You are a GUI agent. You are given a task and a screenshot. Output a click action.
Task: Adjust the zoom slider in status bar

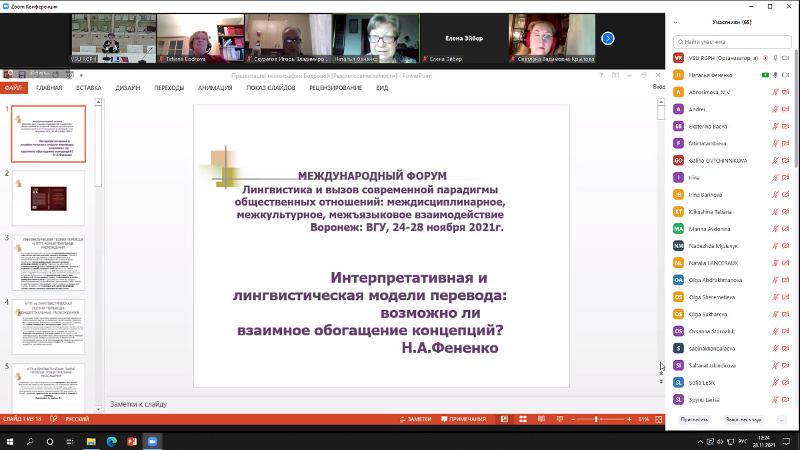597,419
